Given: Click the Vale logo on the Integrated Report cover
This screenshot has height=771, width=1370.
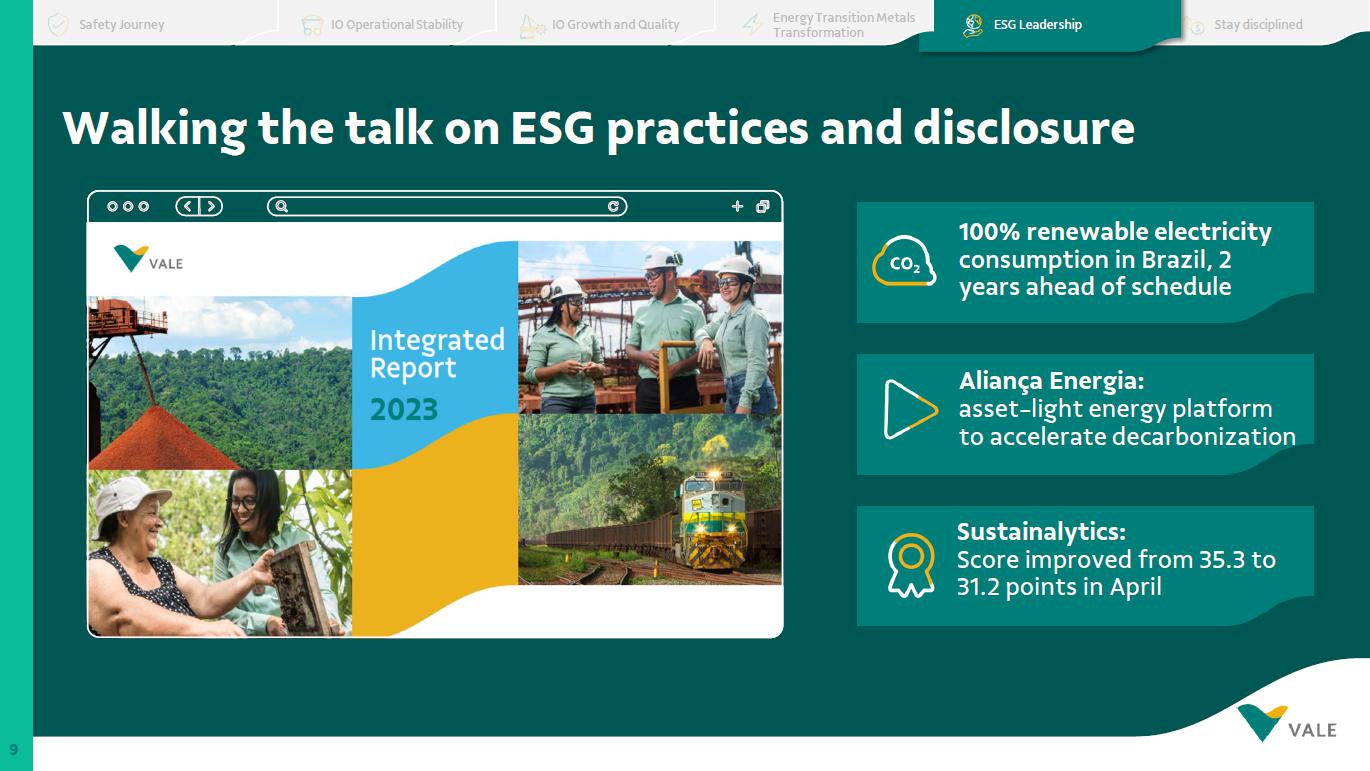Looking at the screenshot, I should point(148,259).
